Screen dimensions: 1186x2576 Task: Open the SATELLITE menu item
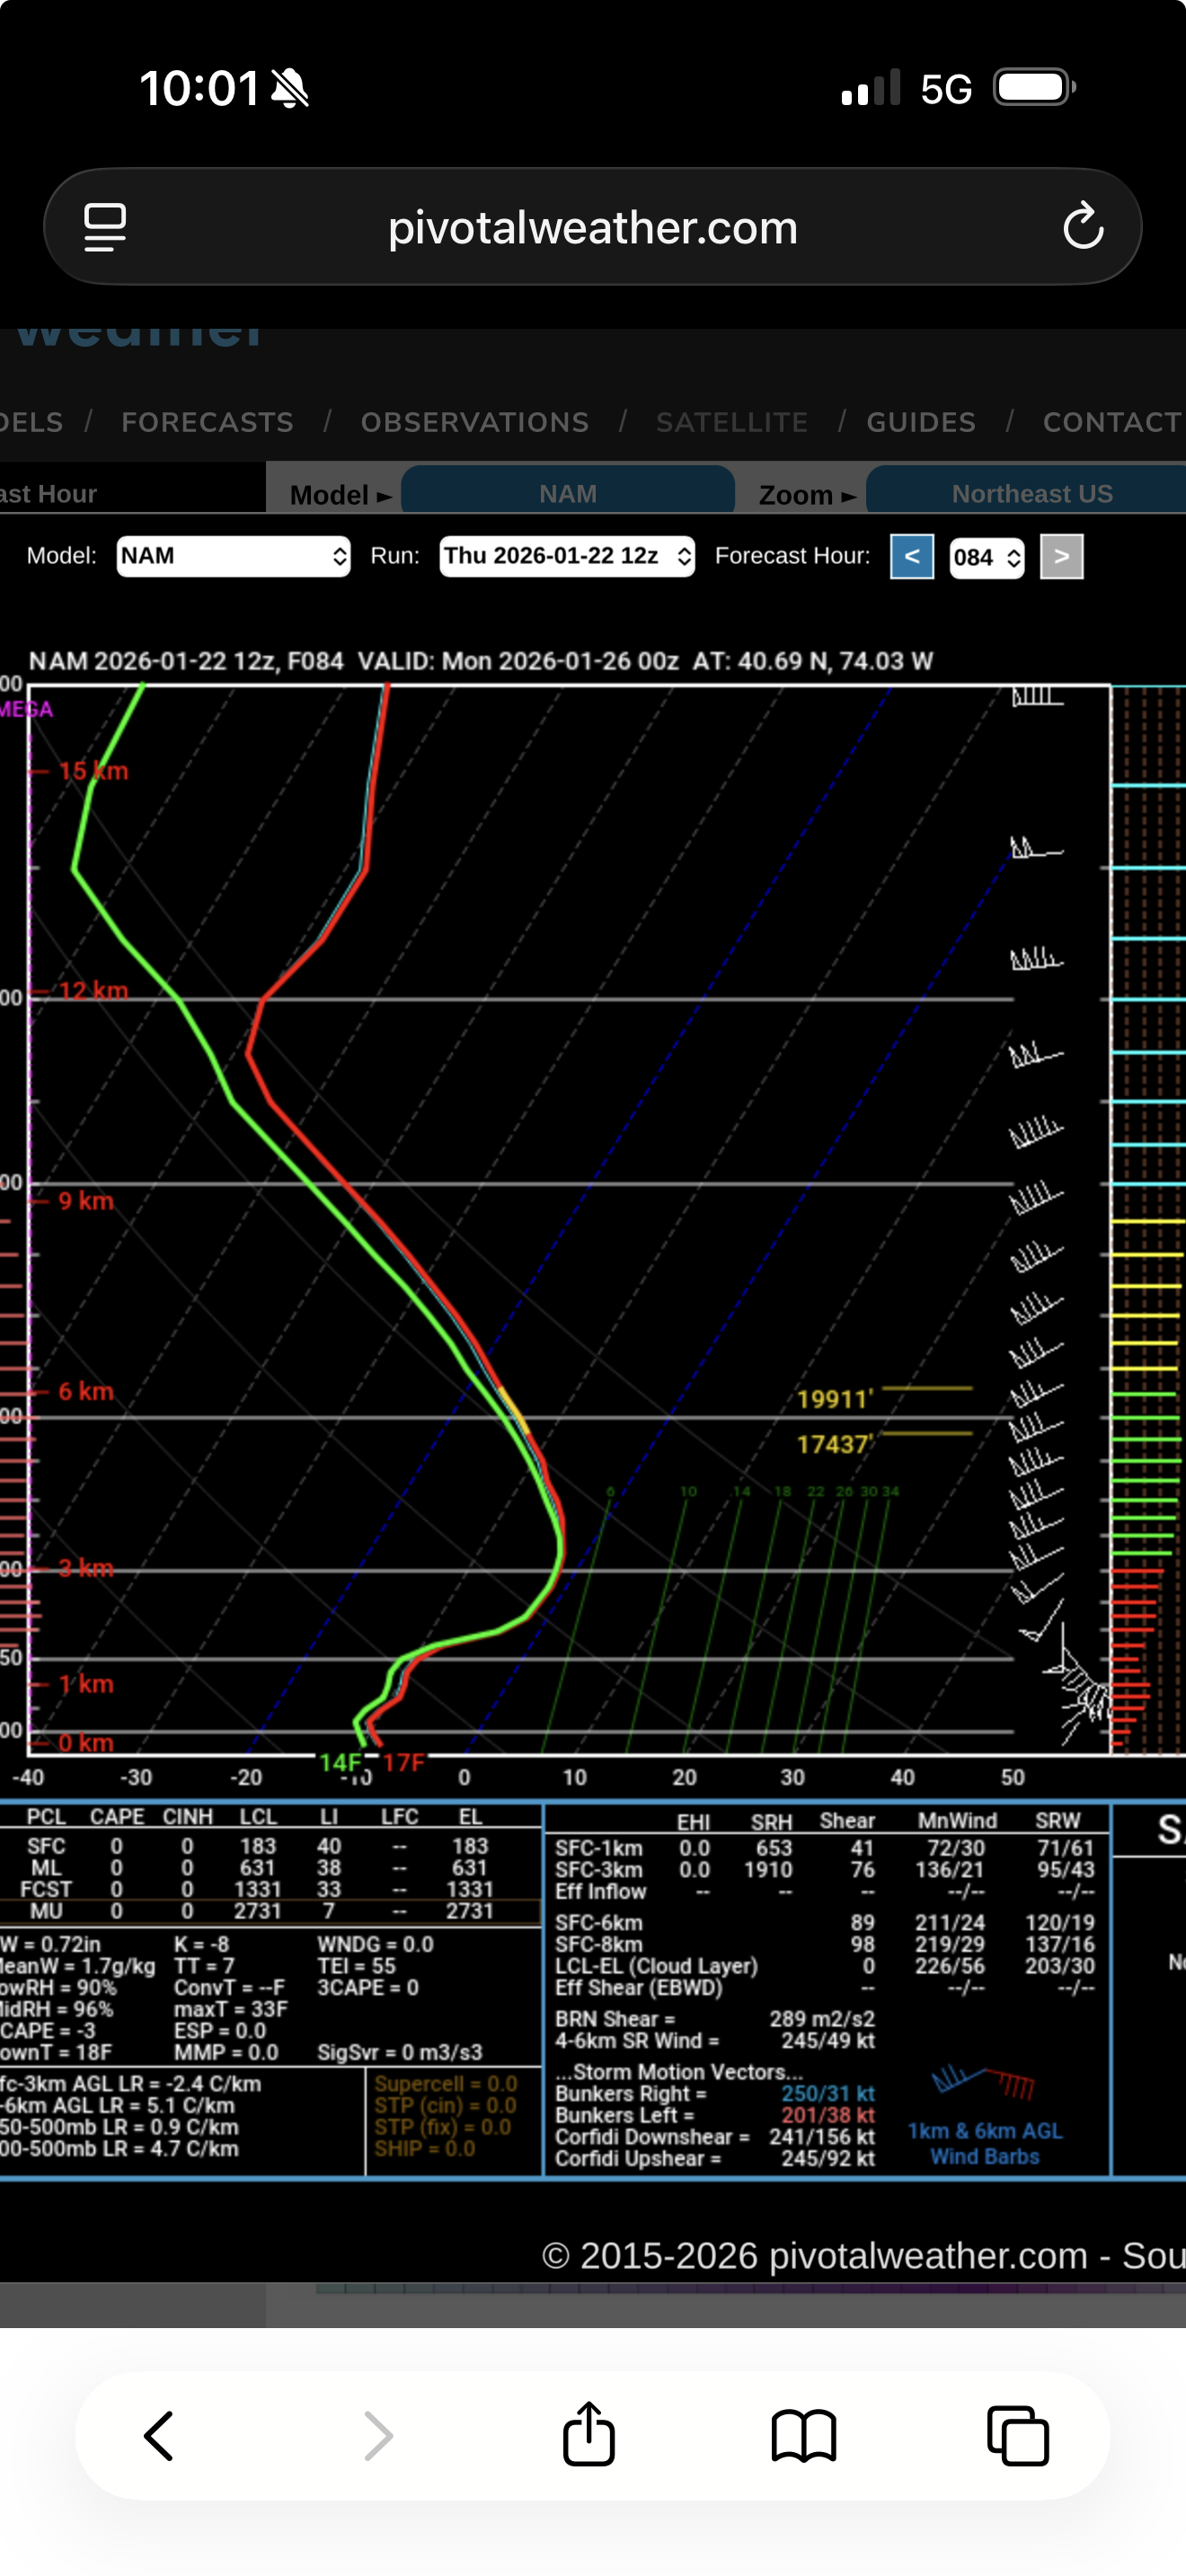point(732,422)
